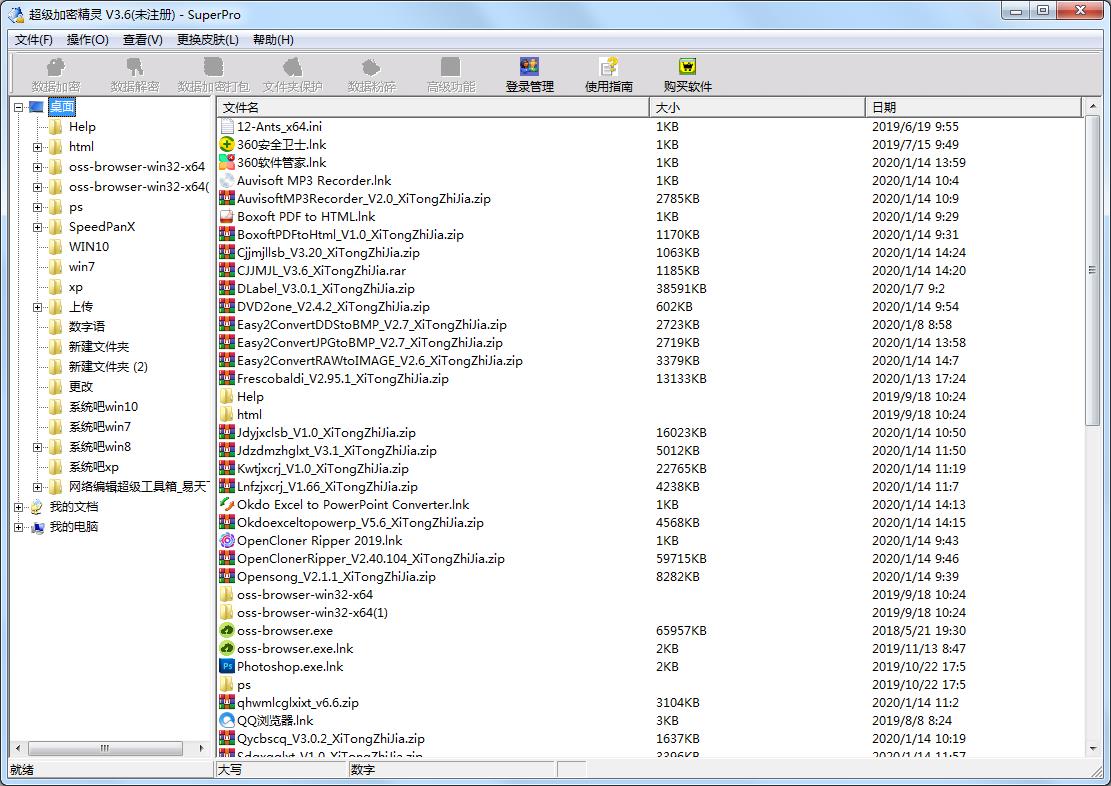Select the OpenCloner Ripper 2019.lnk icon
Screen dimensions: 1111x786
point(227,541)
